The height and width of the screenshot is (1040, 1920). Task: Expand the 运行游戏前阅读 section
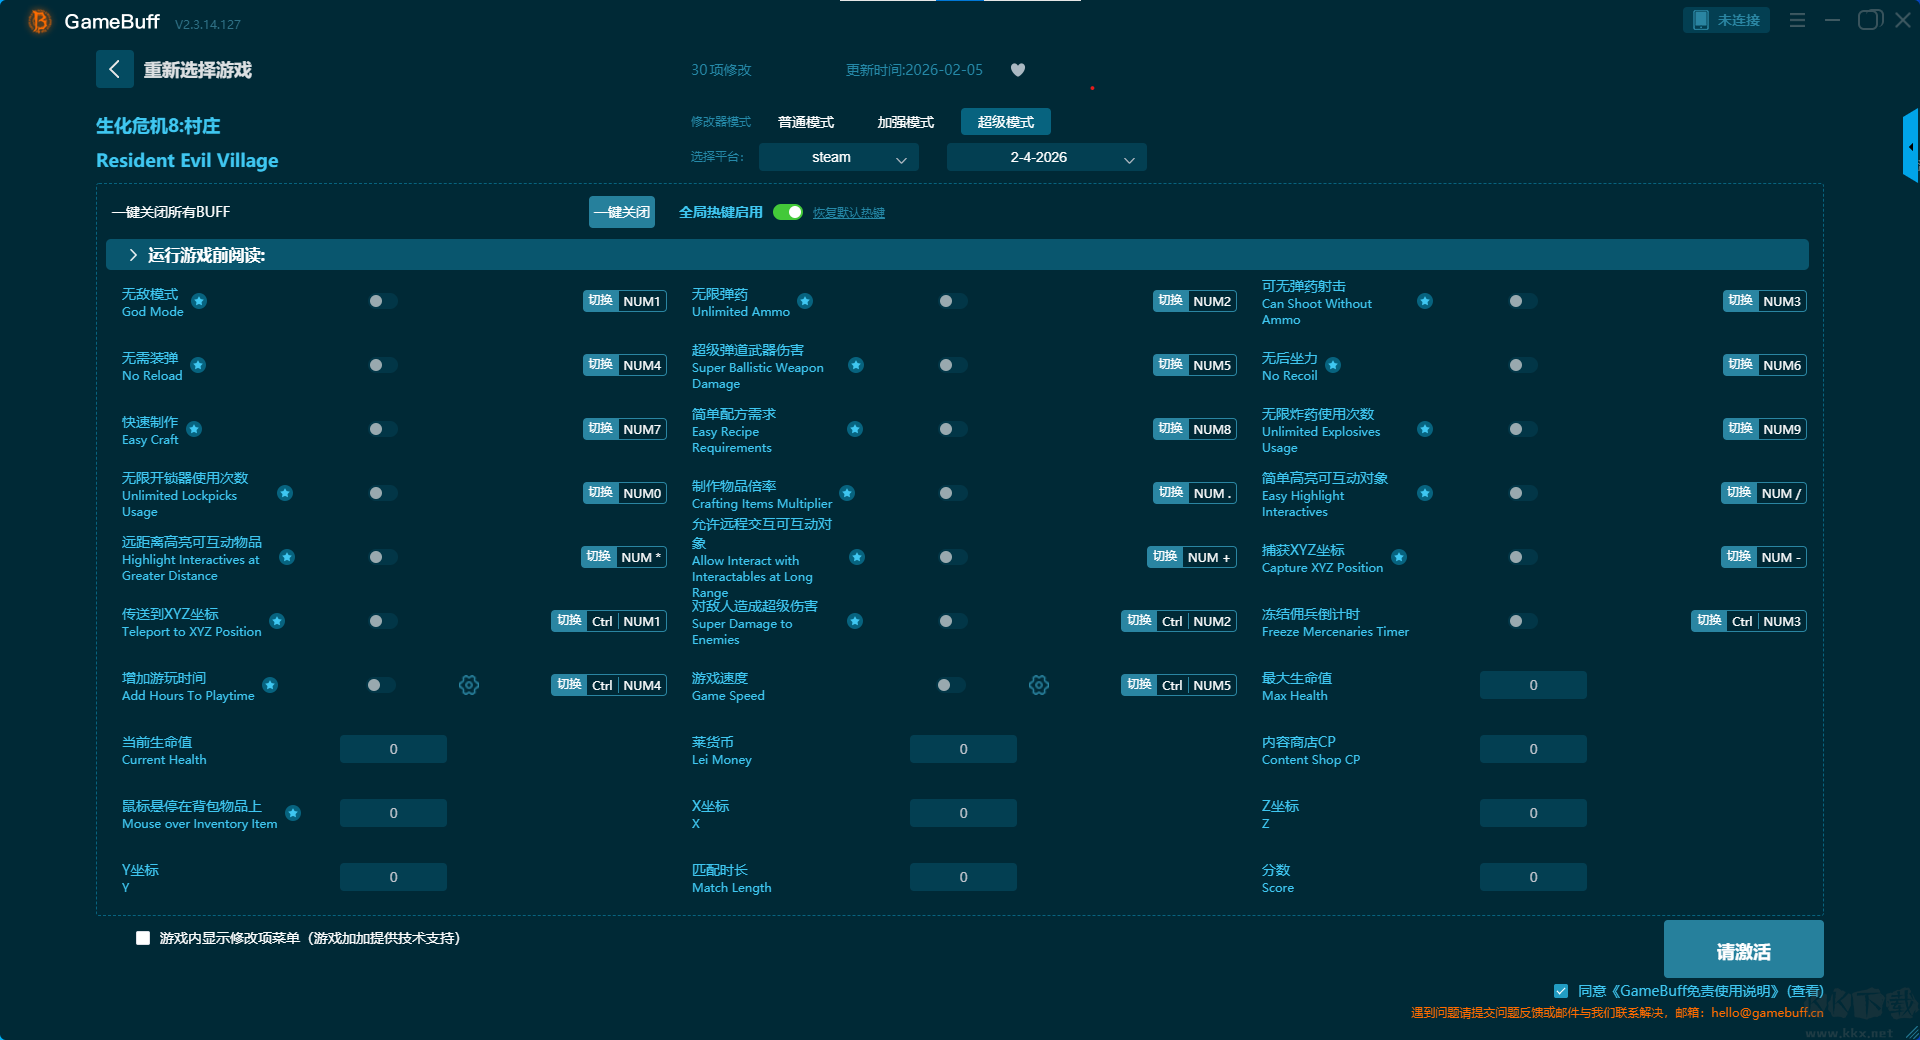pos(133,255)
